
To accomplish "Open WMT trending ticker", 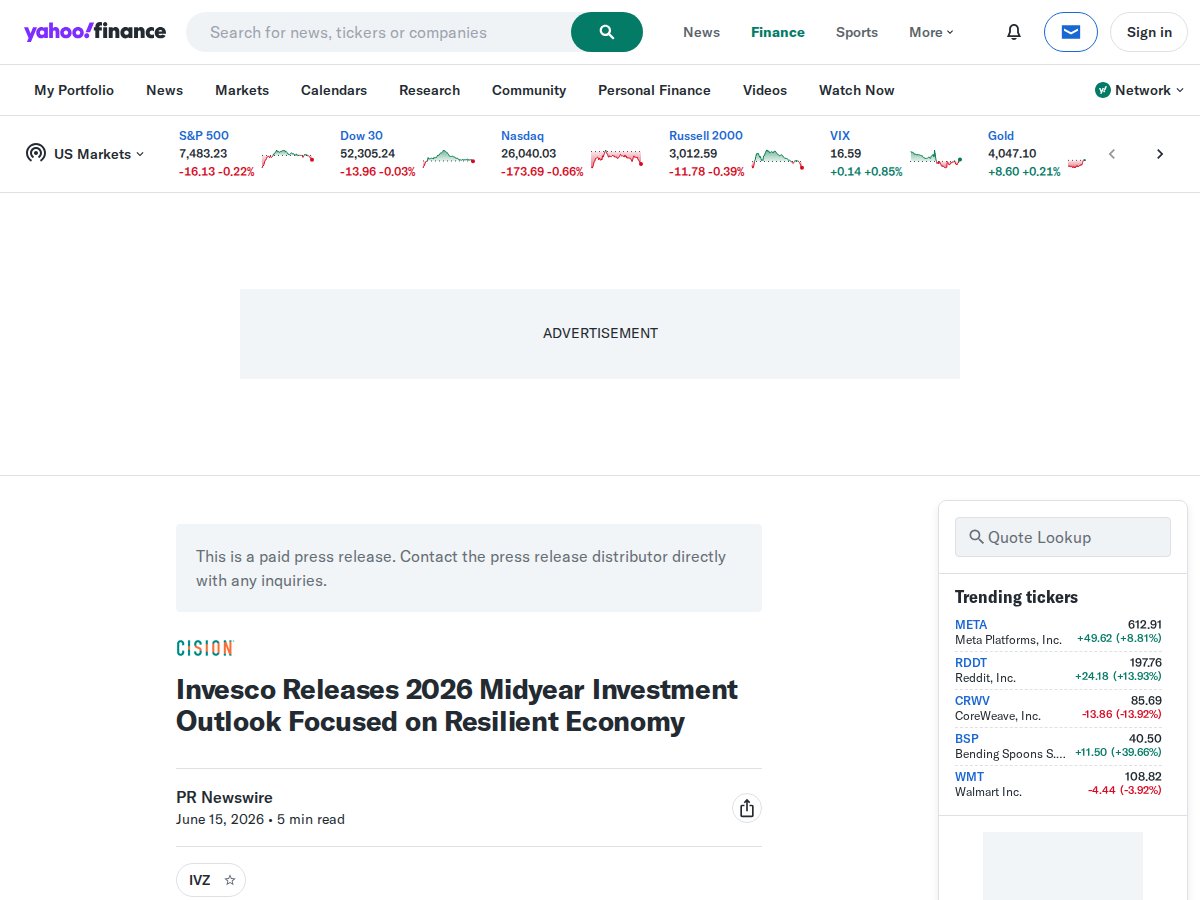I will point(969,777).
